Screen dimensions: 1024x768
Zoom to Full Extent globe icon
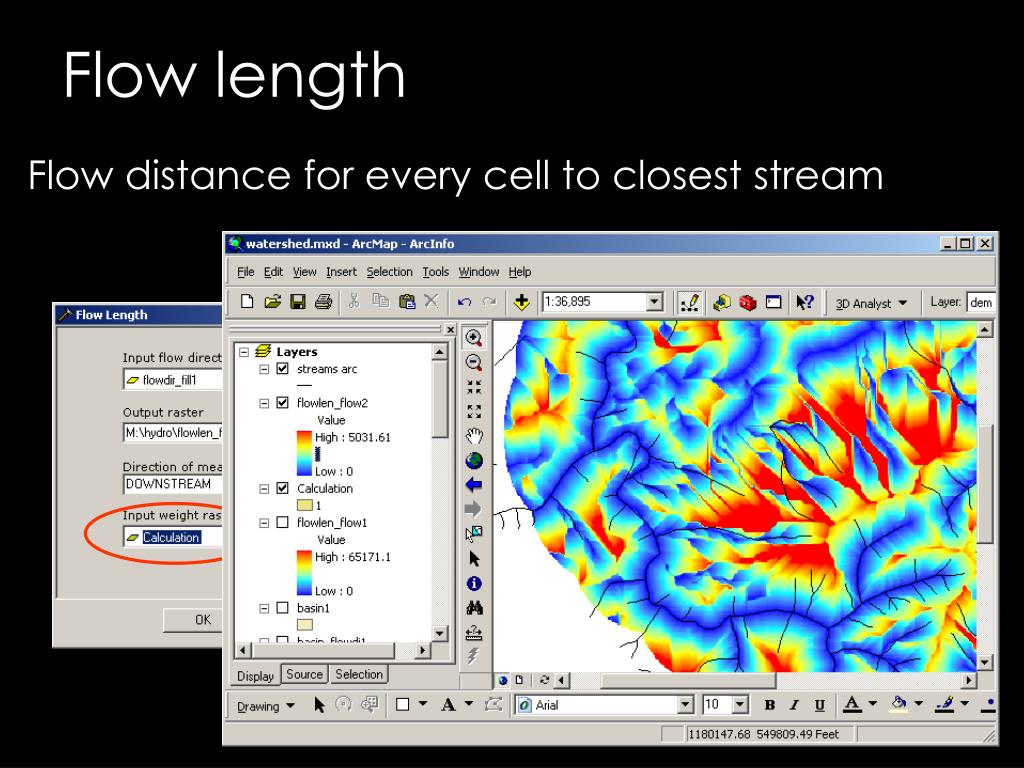click(474, 460)
